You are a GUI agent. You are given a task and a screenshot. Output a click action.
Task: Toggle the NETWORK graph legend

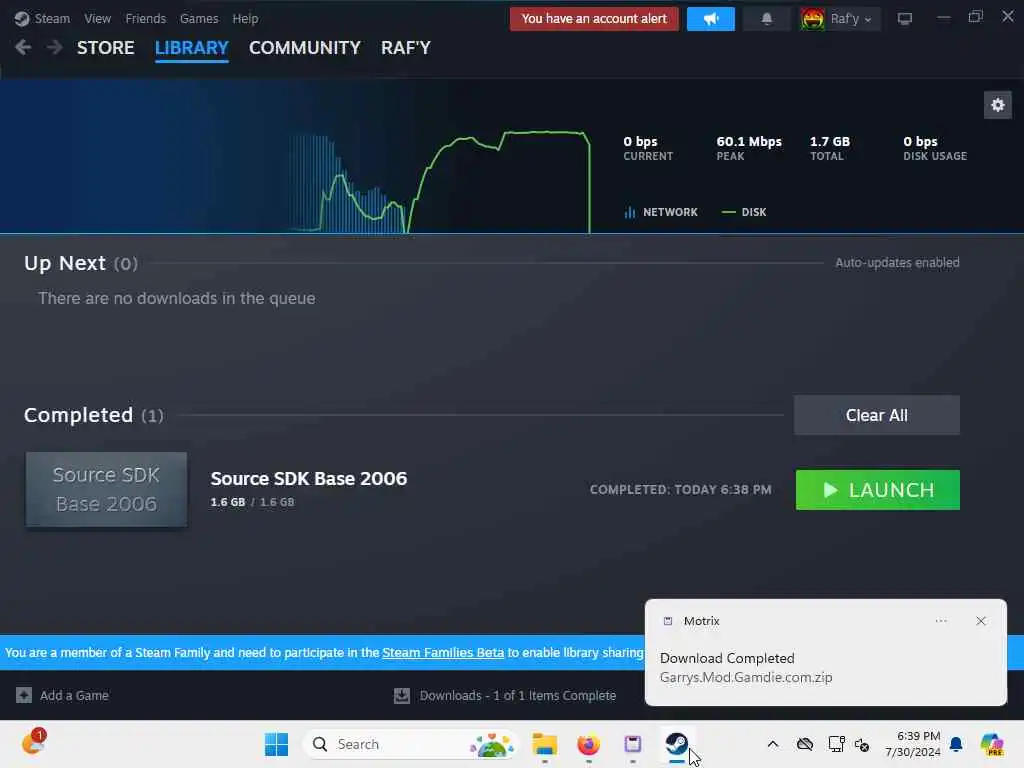pos(661,212)
